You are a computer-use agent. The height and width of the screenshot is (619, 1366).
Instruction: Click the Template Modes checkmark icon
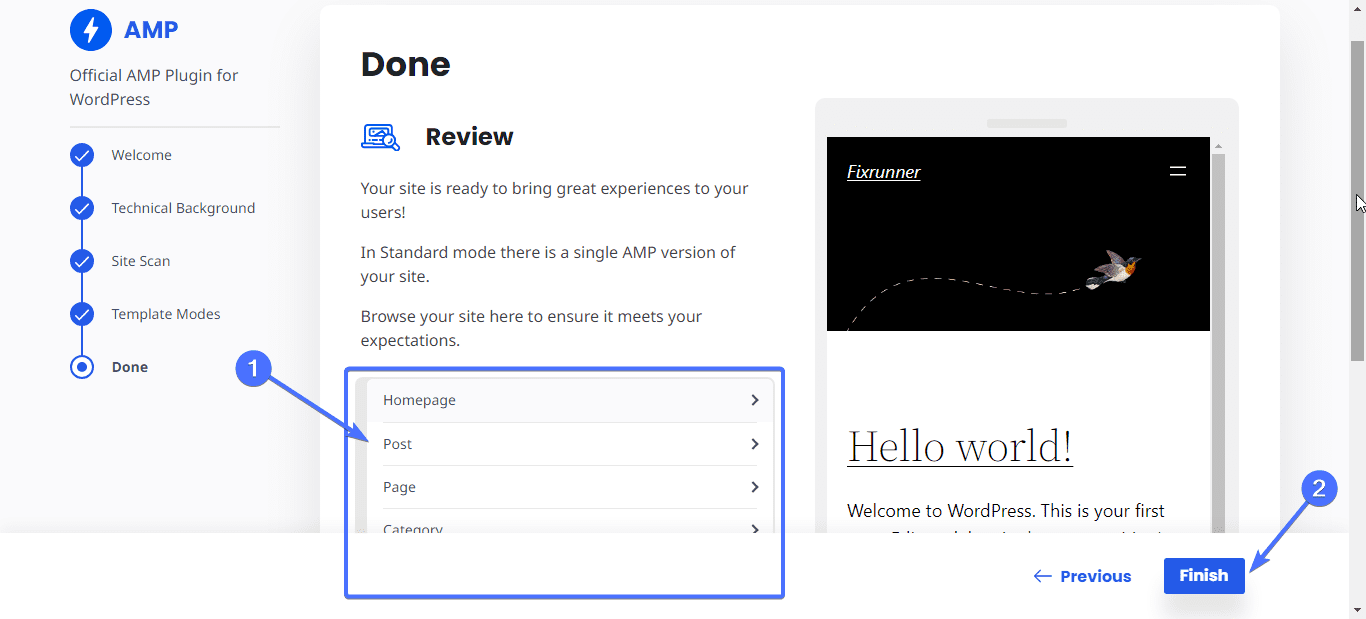pyautogui.click(x=82, y=314)
